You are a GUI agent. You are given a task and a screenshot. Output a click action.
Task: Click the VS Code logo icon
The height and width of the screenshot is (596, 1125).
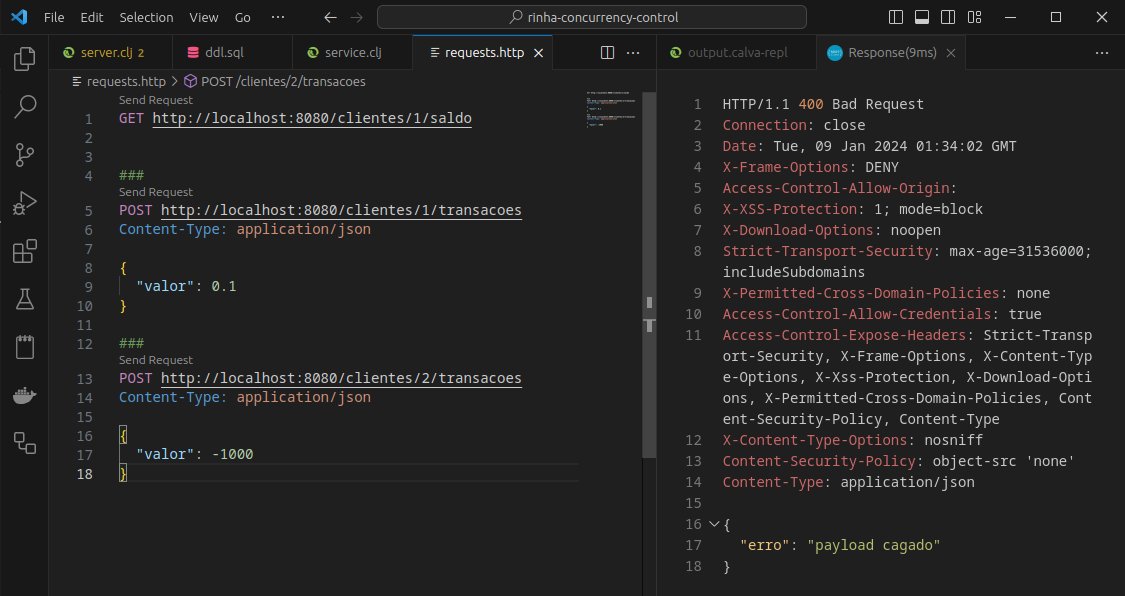(x=19, y=17)
